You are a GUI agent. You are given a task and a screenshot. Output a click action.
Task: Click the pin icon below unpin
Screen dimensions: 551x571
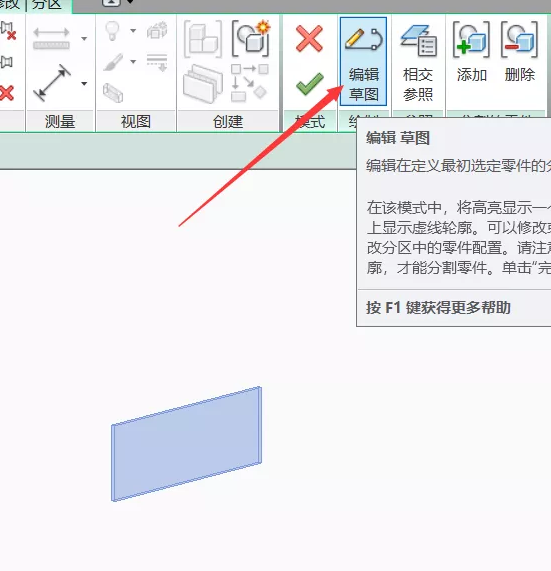pyautogui.click(x=6, y=62)
